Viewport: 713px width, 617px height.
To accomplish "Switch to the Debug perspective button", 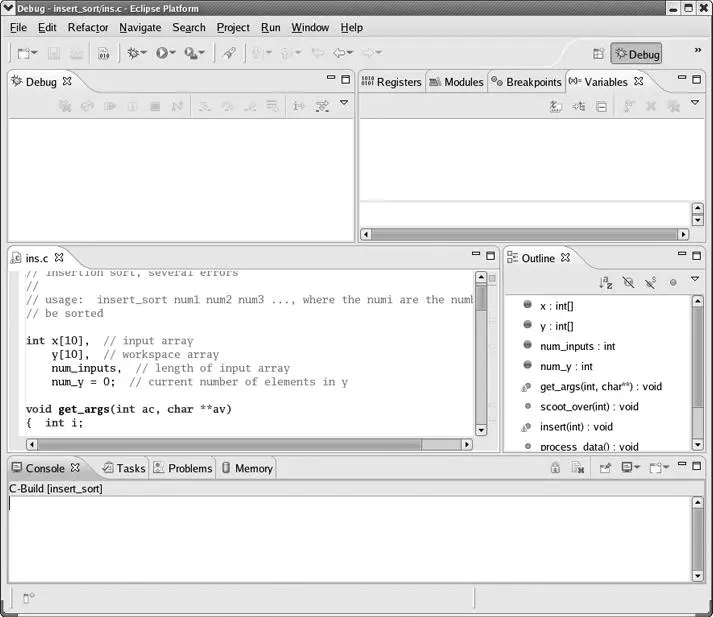I will (x=636, y=54).
